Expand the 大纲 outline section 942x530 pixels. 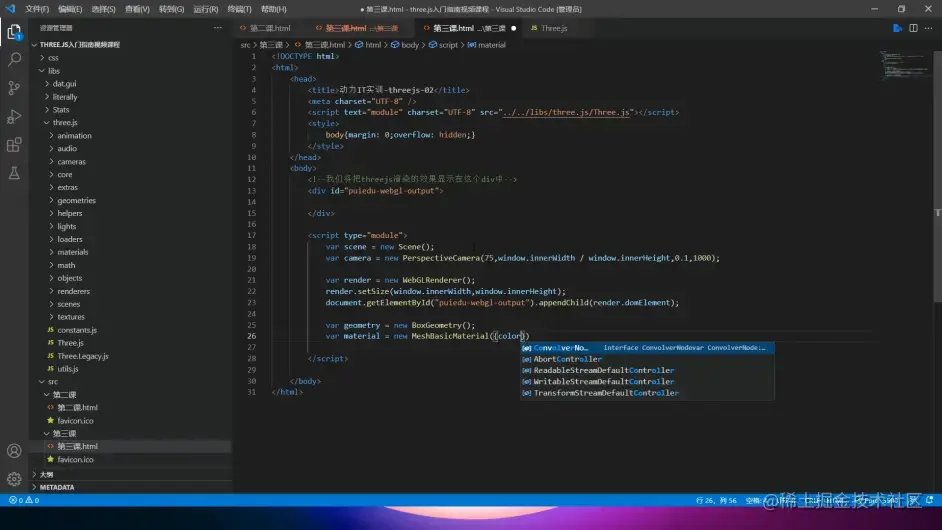[x=46, y=474]
